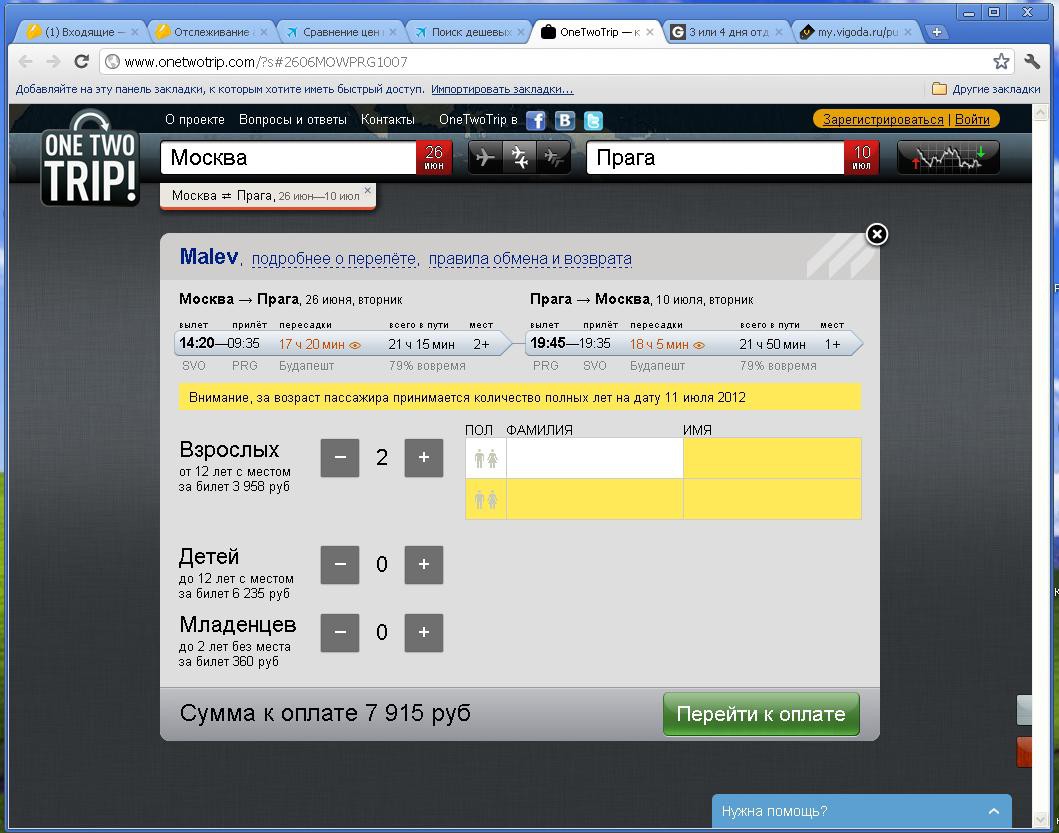Increase number of adults
1059x833 pixels.
tap(423, 458)
